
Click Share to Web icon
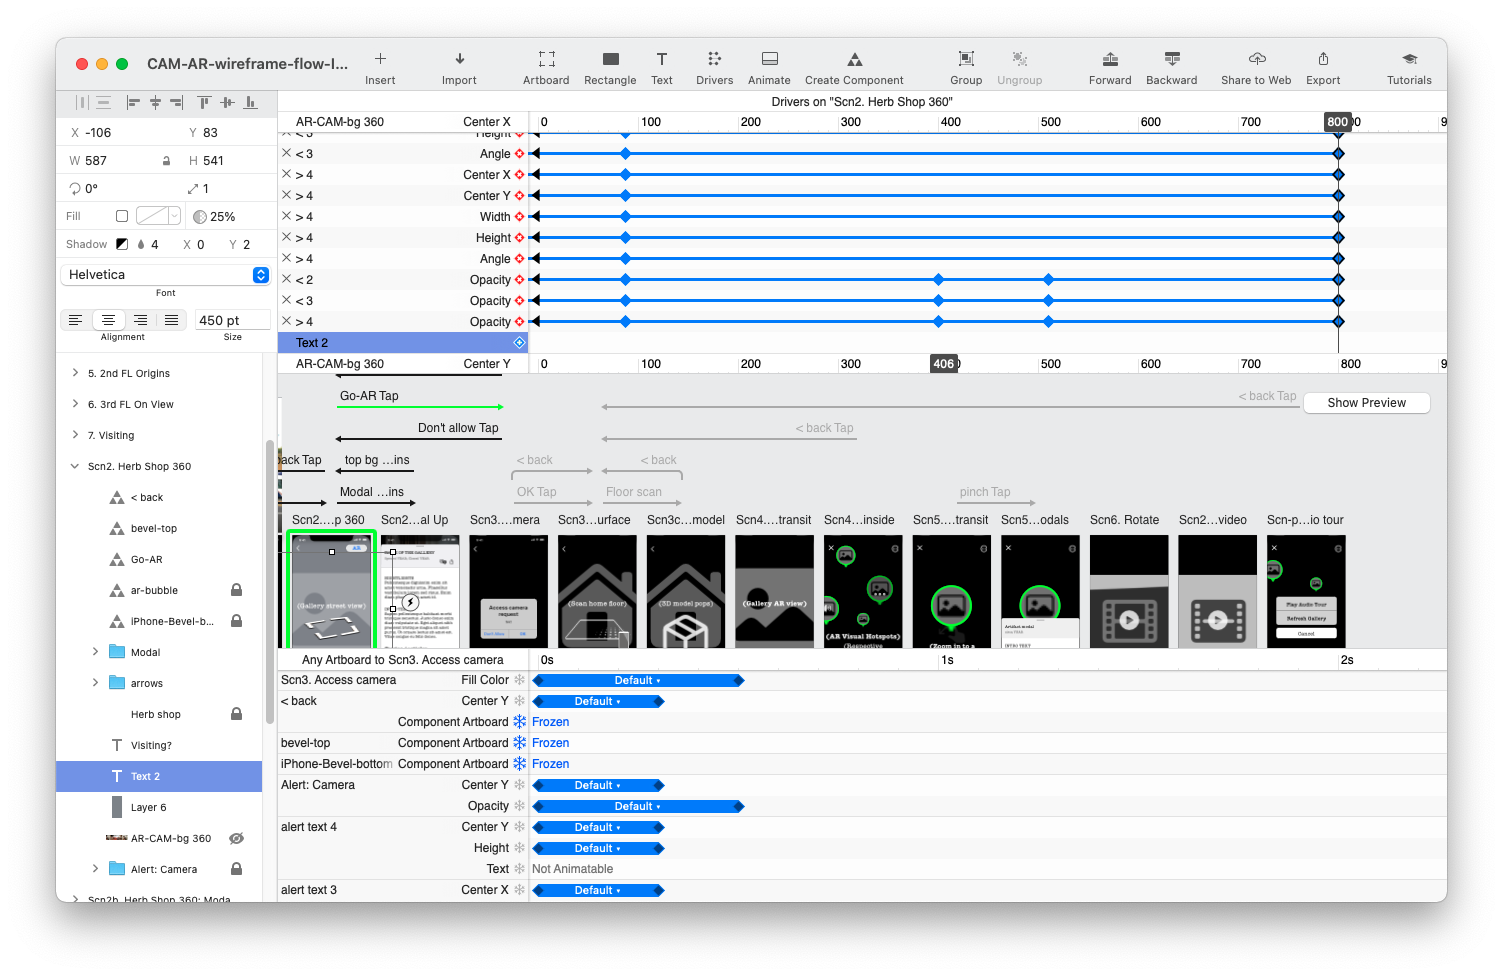(1257, 60)
